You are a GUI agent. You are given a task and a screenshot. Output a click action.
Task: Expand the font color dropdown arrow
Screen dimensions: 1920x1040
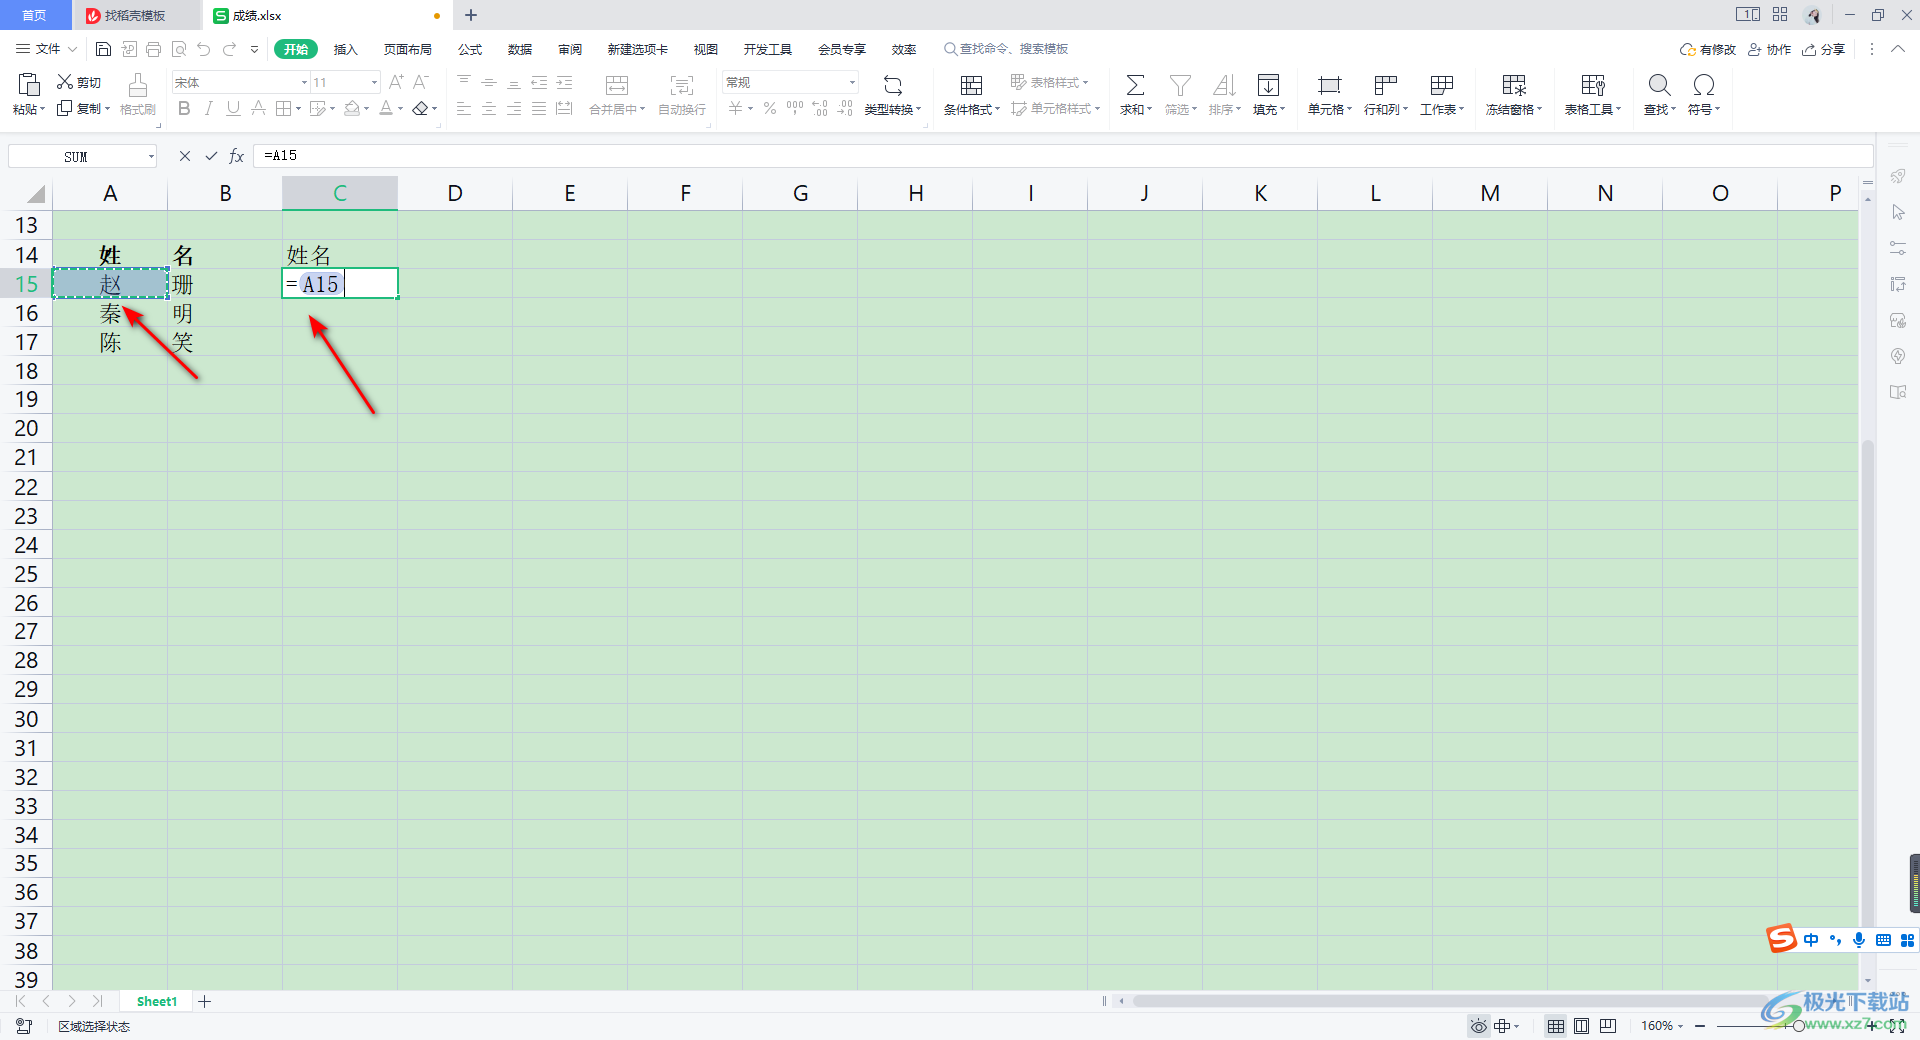coord(400,109)
